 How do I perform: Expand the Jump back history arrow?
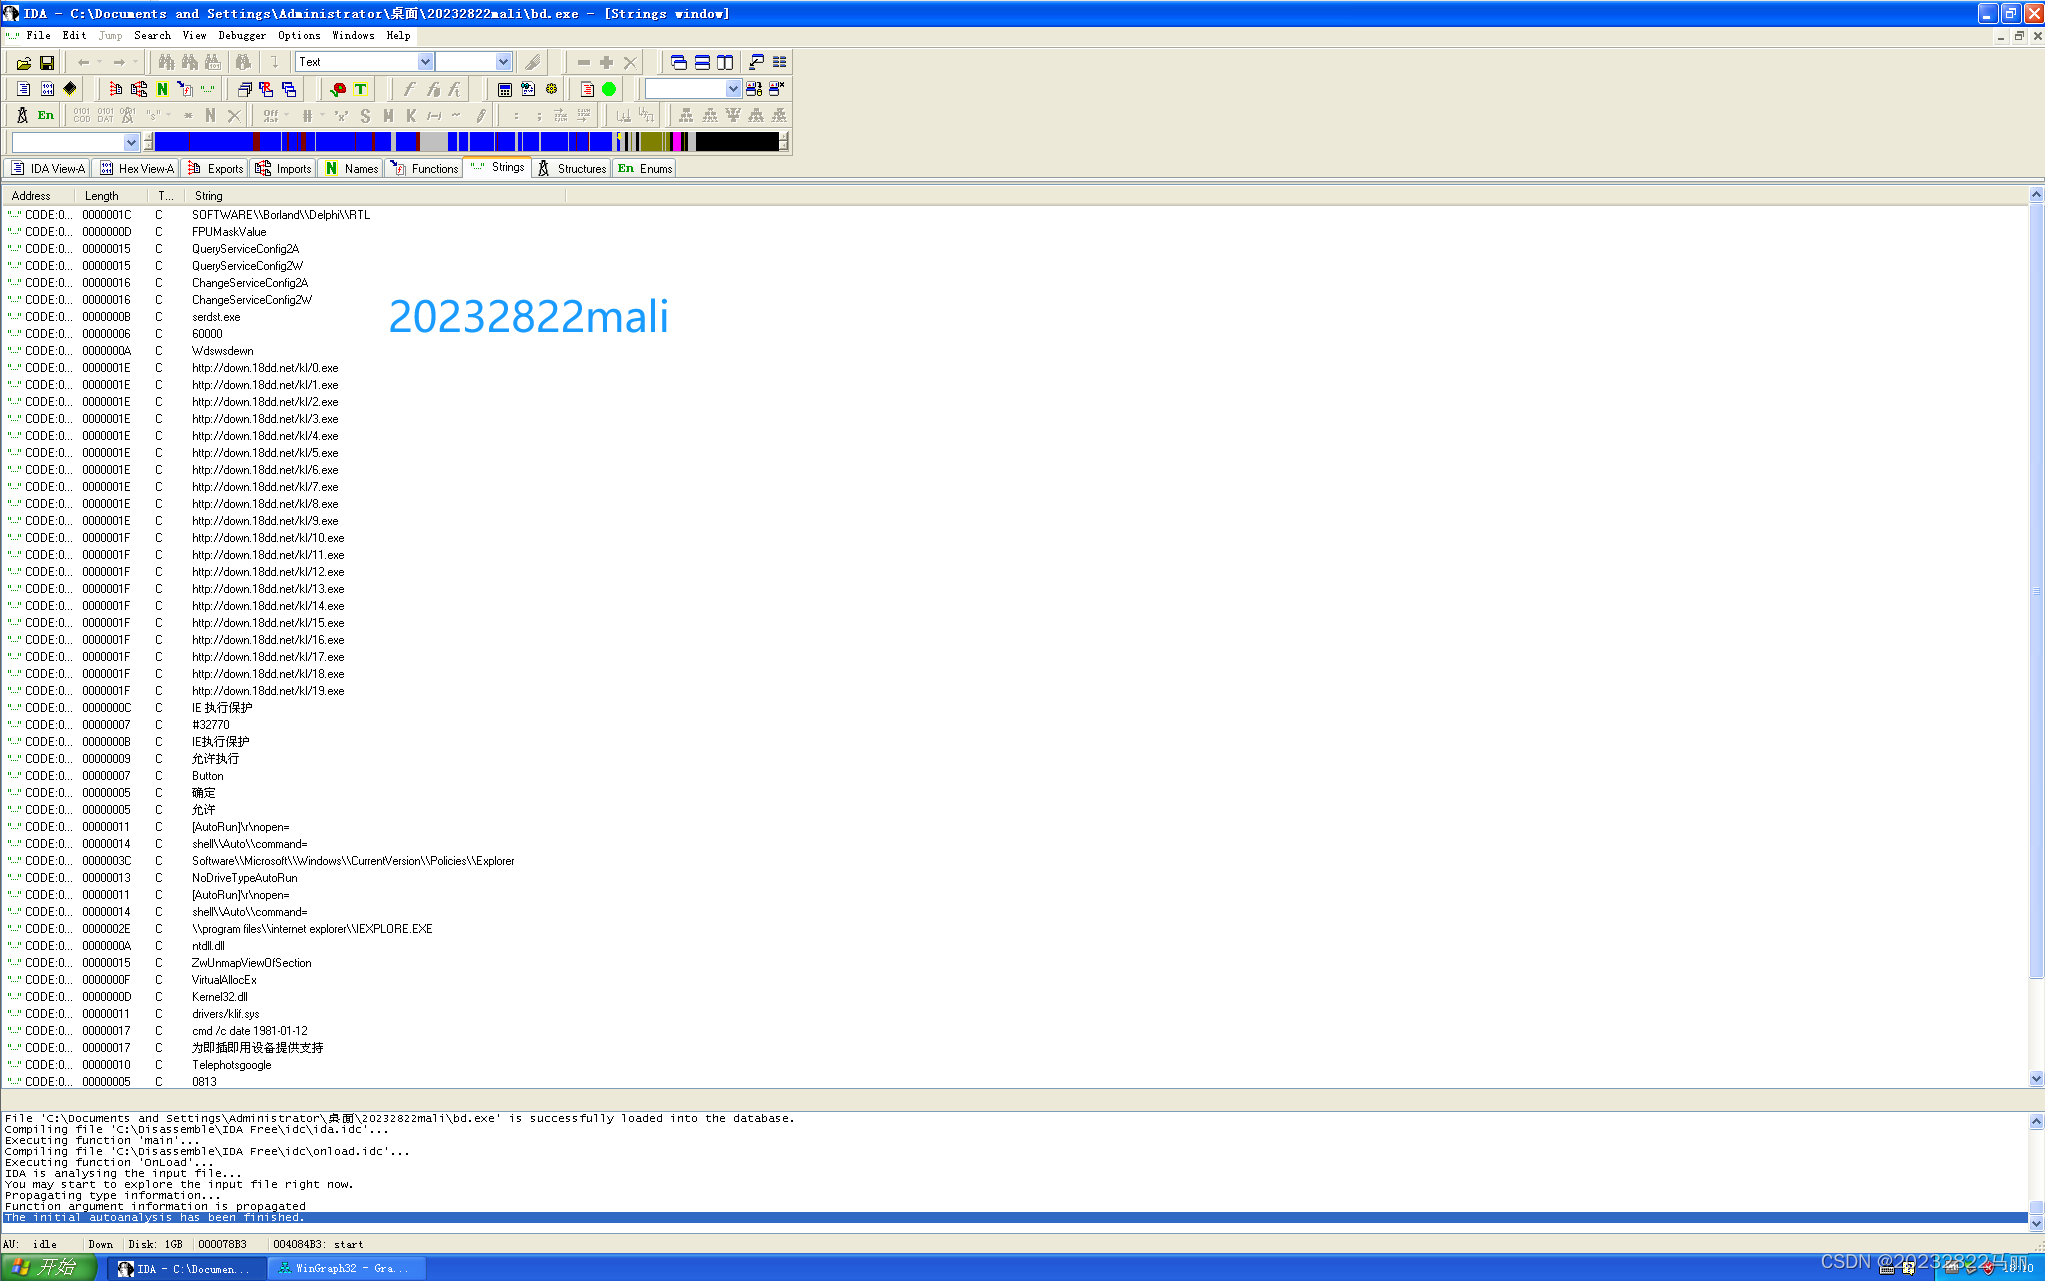point(99,62)
